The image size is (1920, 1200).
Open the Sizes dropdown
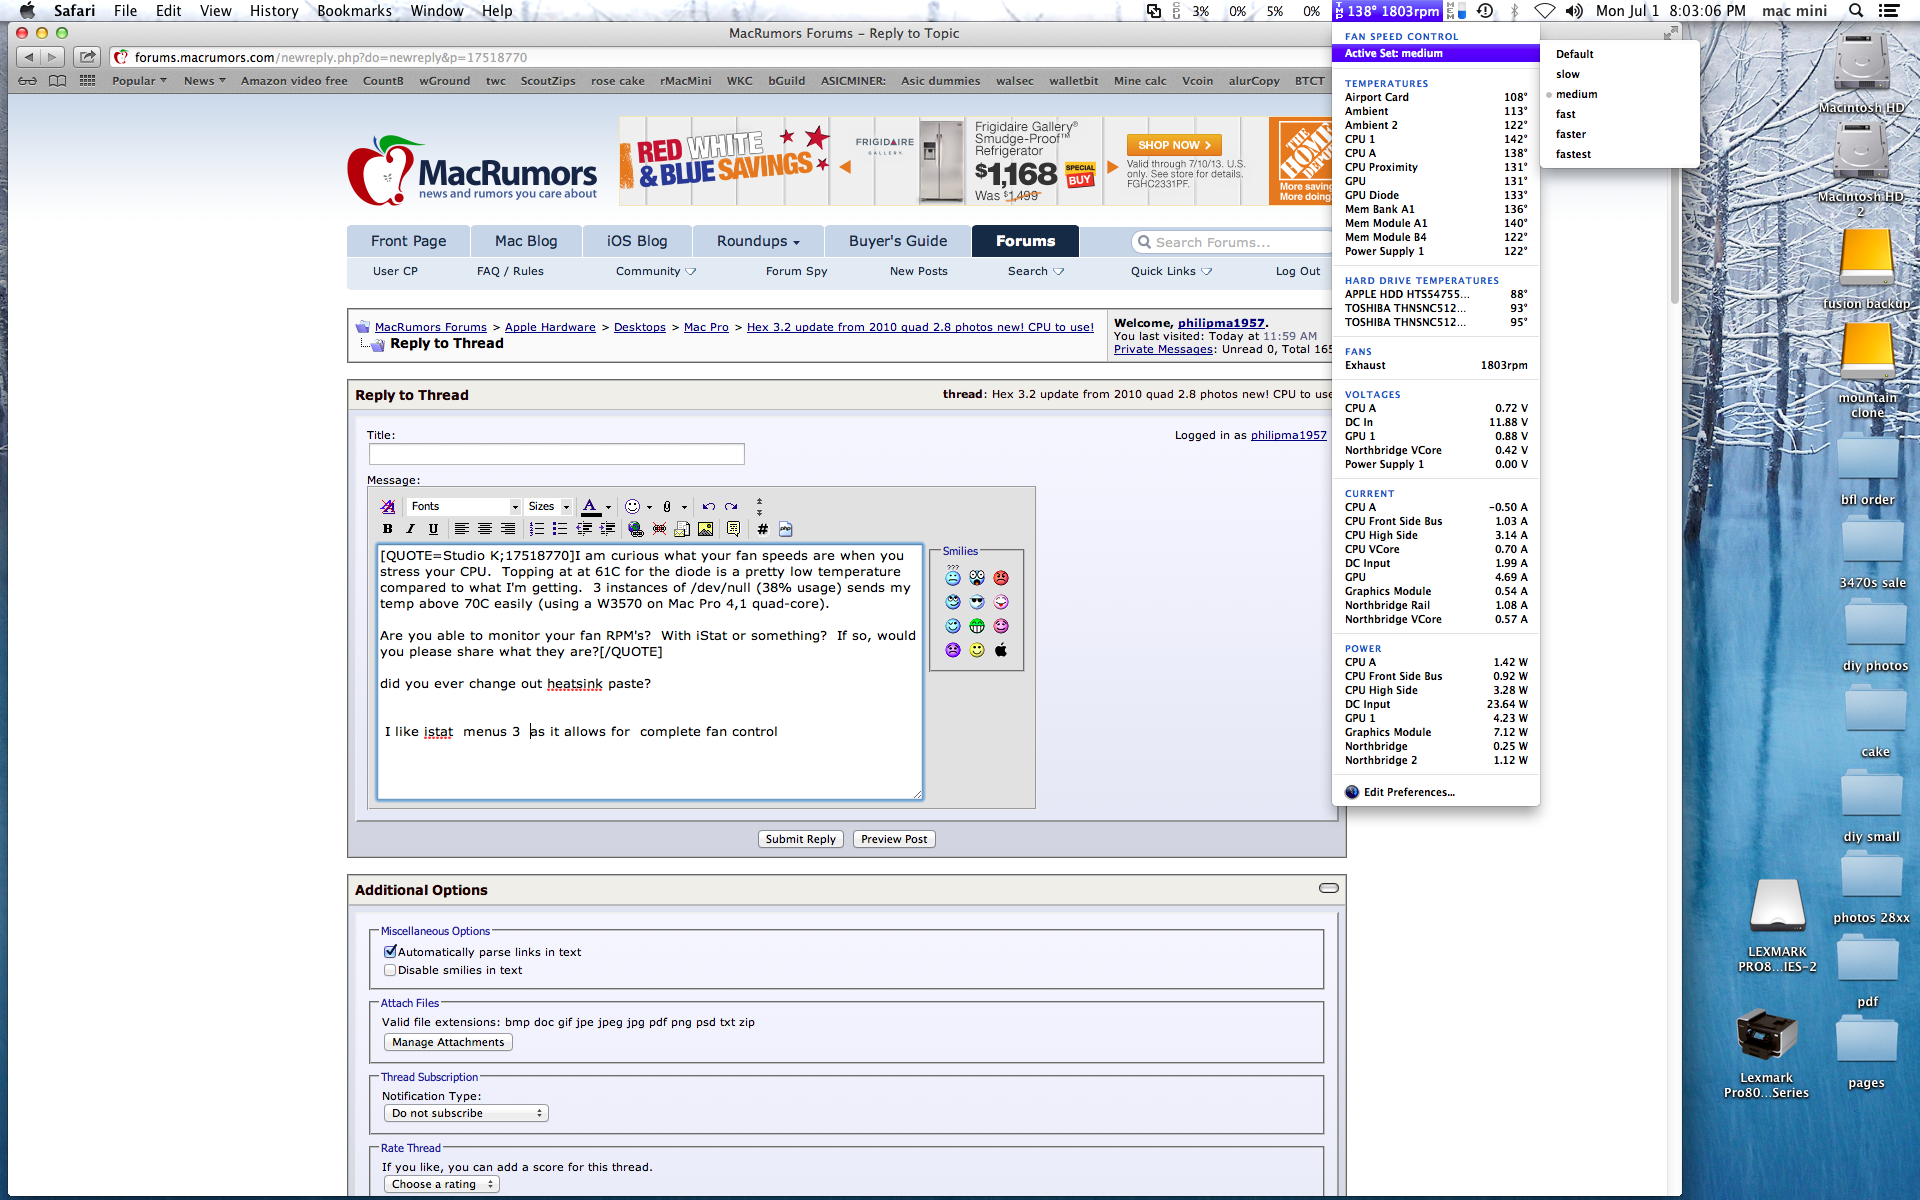click(548, 507)
